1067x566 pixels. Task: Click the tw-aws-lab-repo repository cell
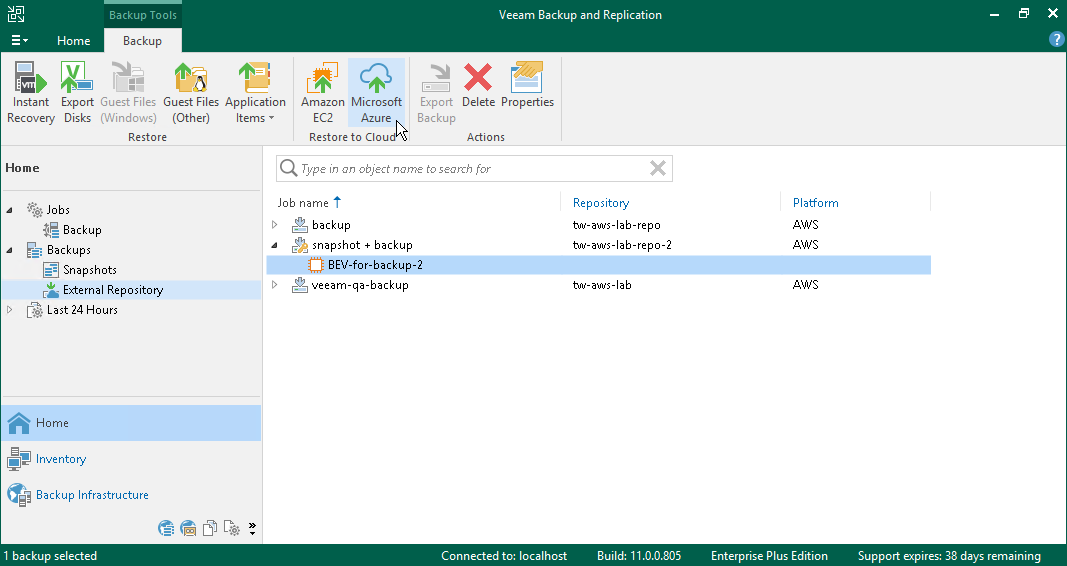tap(617, 224)
